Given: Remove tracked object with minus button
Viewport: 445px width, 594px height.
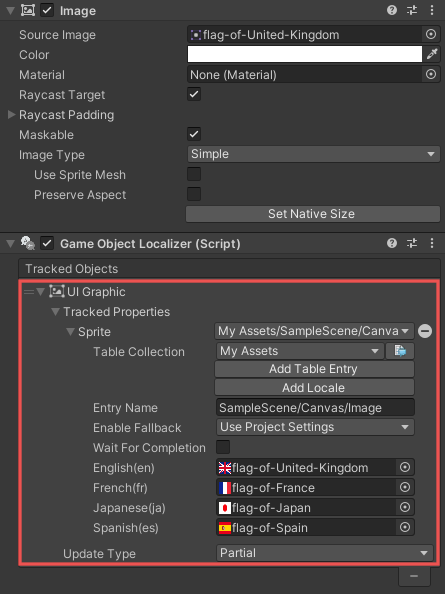Looking at the screenshot, I should pyautogui.click(x=414, y=576).
